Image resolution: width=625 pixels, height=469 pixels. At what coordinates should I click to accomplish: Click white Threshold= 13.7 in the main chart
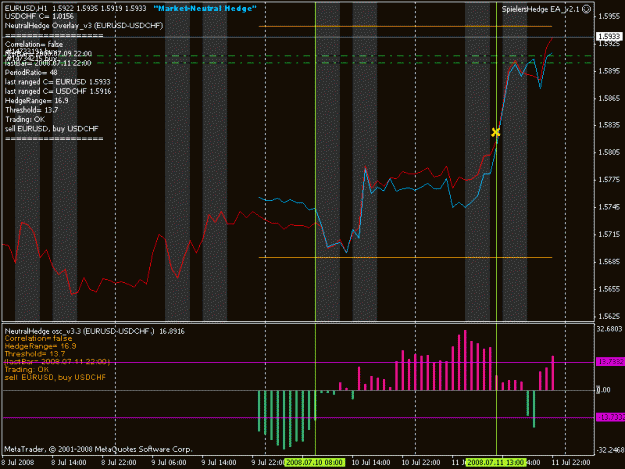pos(31,110)
